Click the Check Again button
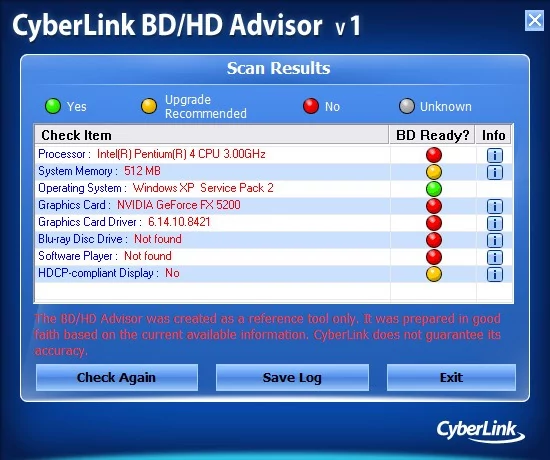 (x=117, y=378)
